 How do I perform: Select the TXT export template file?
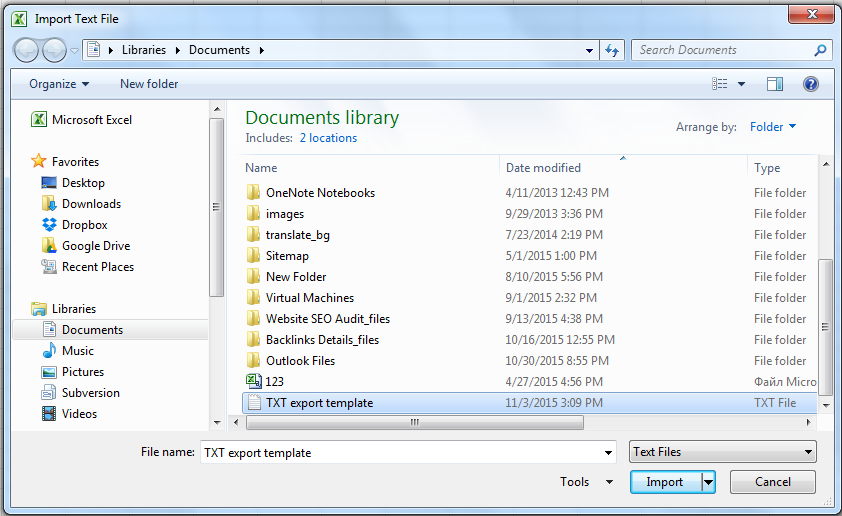530,403
